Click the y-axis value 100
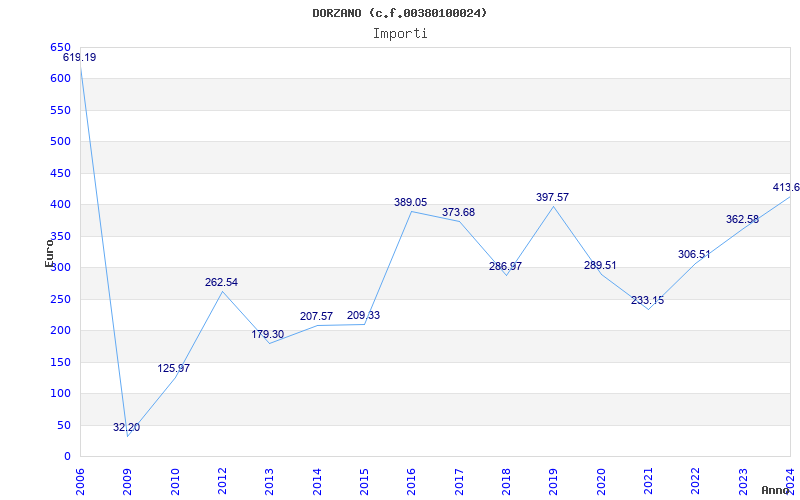 (x=60, y=394)
